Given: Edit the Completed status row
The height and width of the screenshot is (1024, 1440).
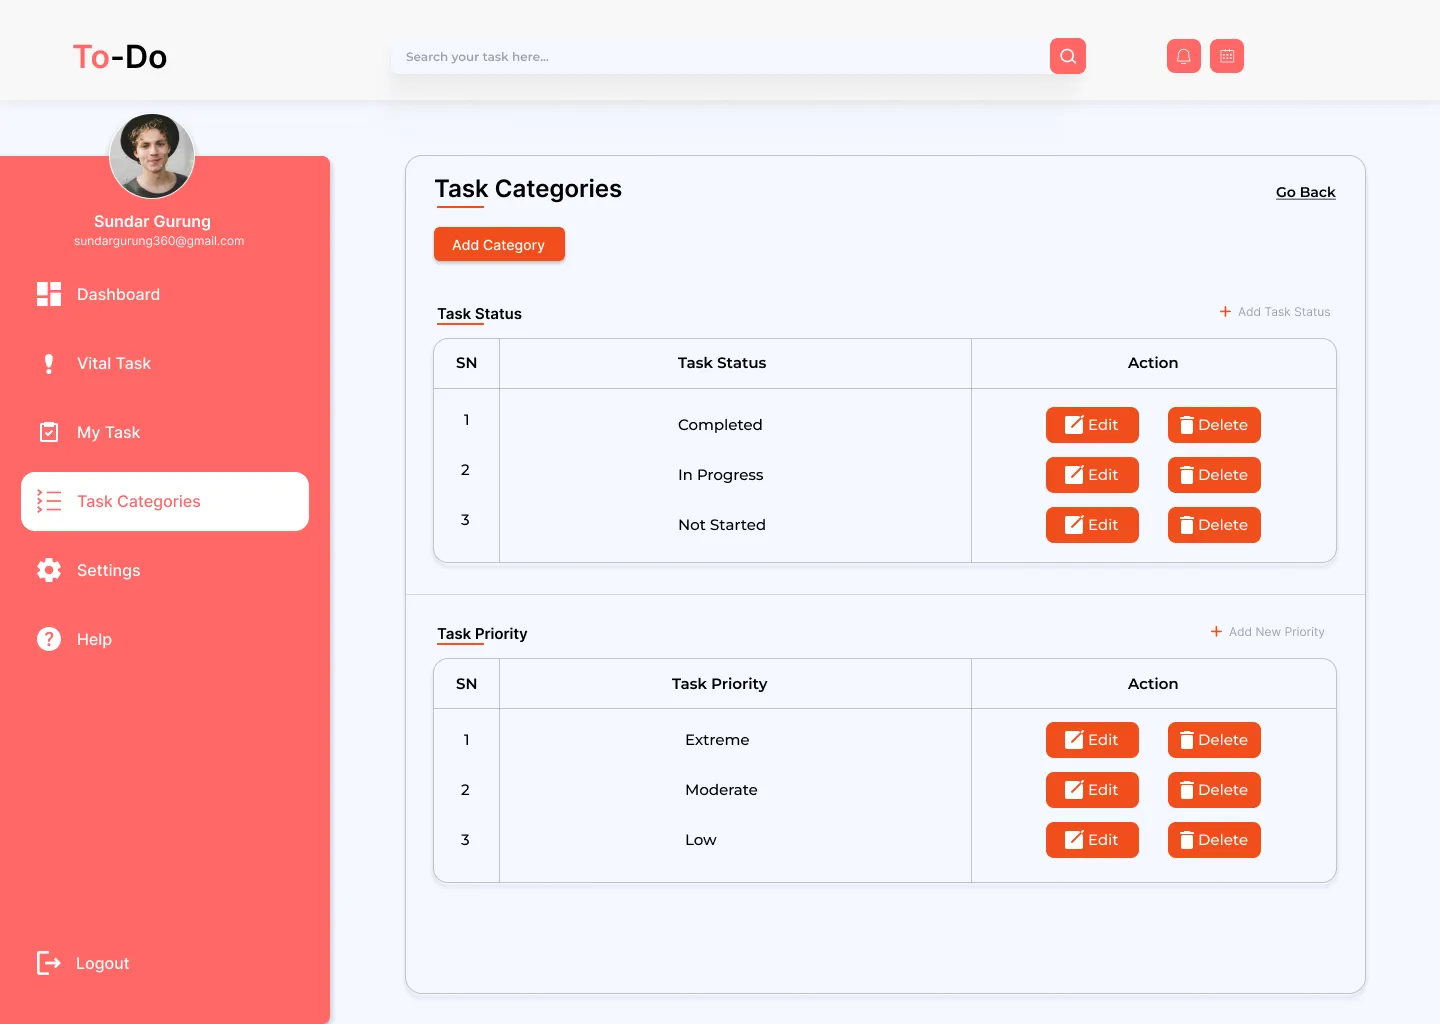Looking at the screenshot, I should pyautogui.click(x=1092, y=425).
